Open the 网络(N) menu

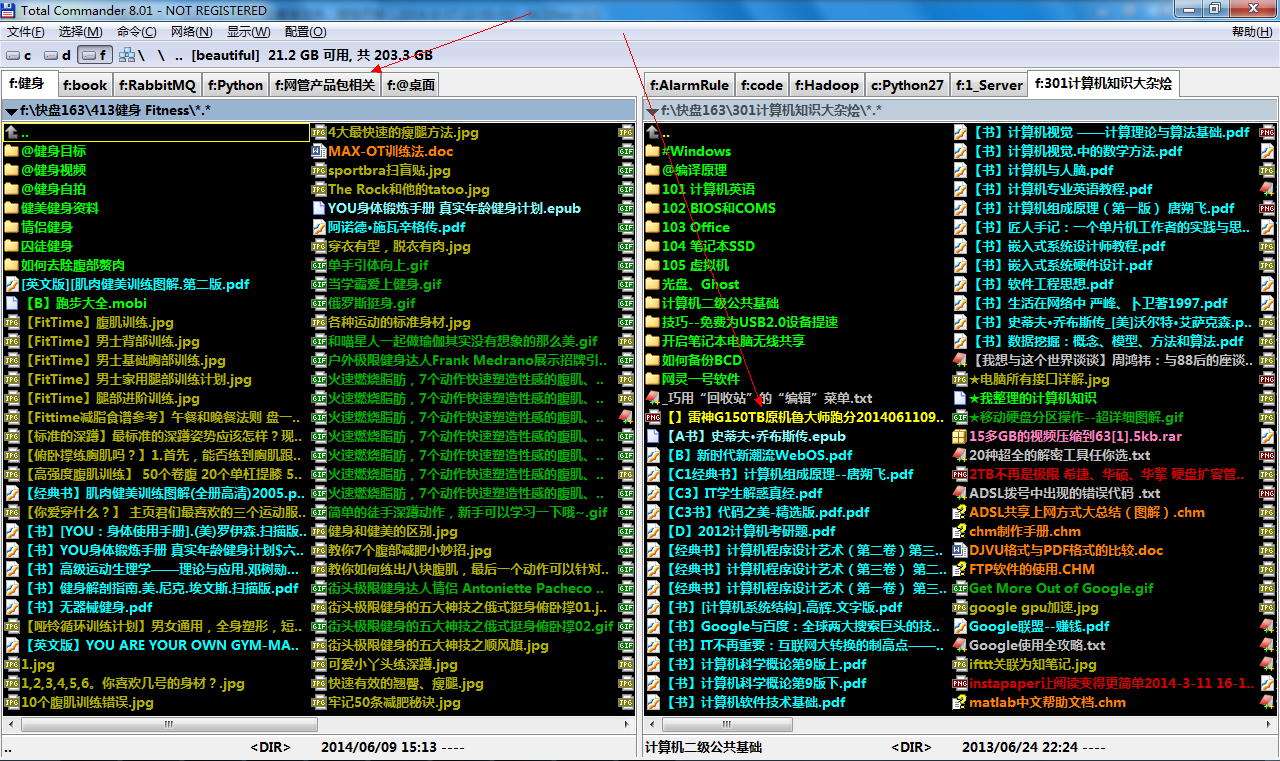[x=190, y=32]
